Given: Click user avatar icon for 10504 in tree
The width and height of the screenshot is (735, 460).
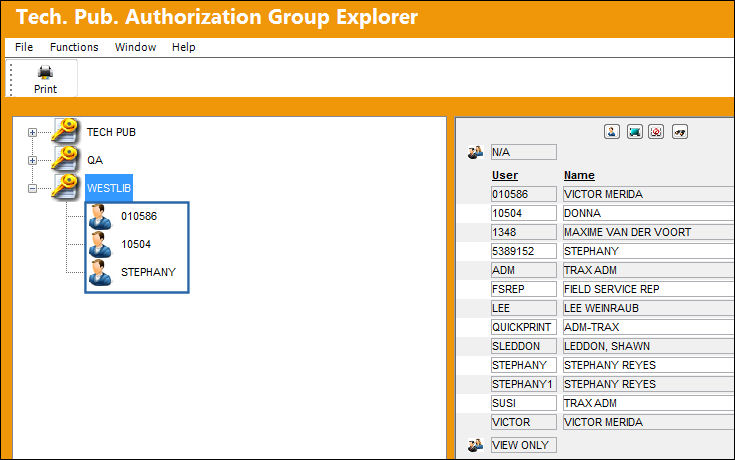Looking at the screenshot, I should pyautogui.click(x=100, y=245).
